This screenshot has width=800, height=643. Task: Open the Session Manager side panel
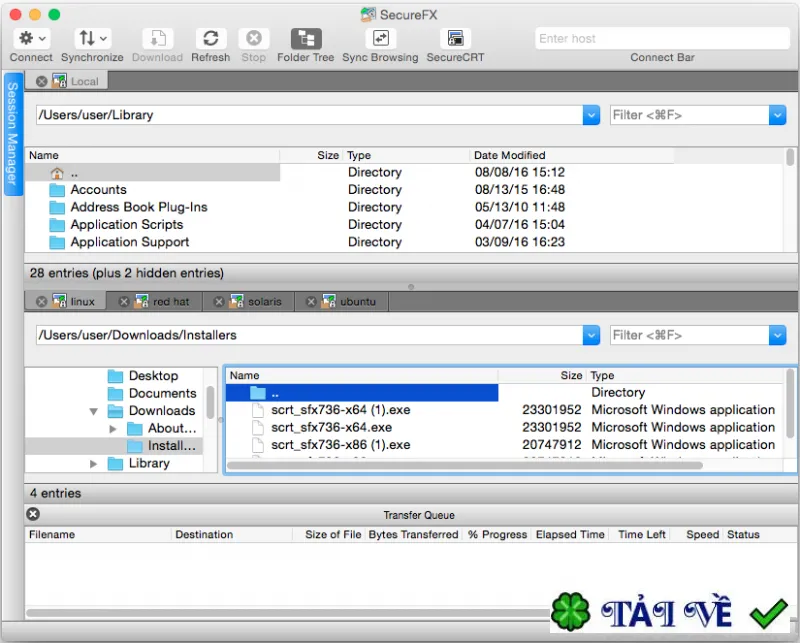12,134
